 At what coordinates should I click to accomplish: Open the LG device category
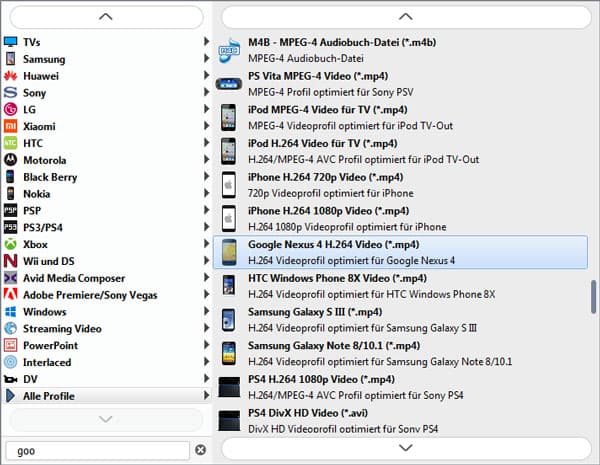point(107,109)
